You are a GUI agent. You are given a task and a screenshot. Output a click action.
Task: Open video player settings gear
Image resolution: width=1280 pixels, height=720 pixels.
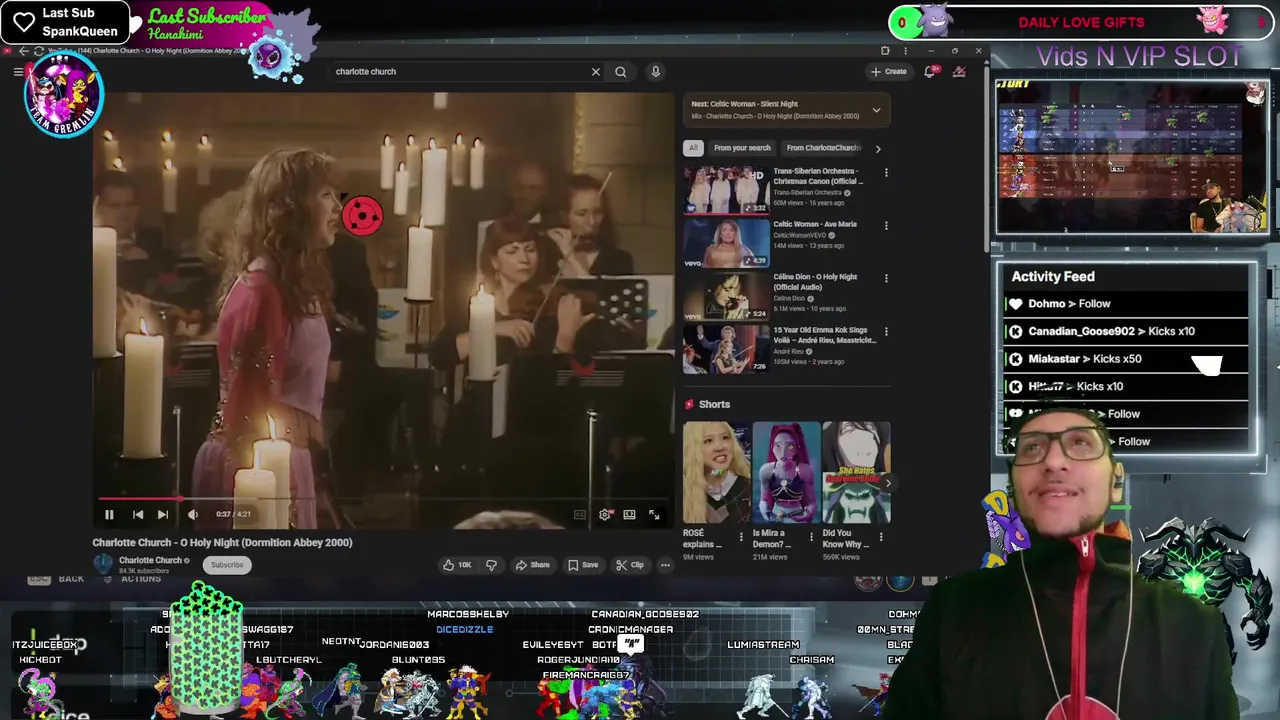(x=605, y=514)
